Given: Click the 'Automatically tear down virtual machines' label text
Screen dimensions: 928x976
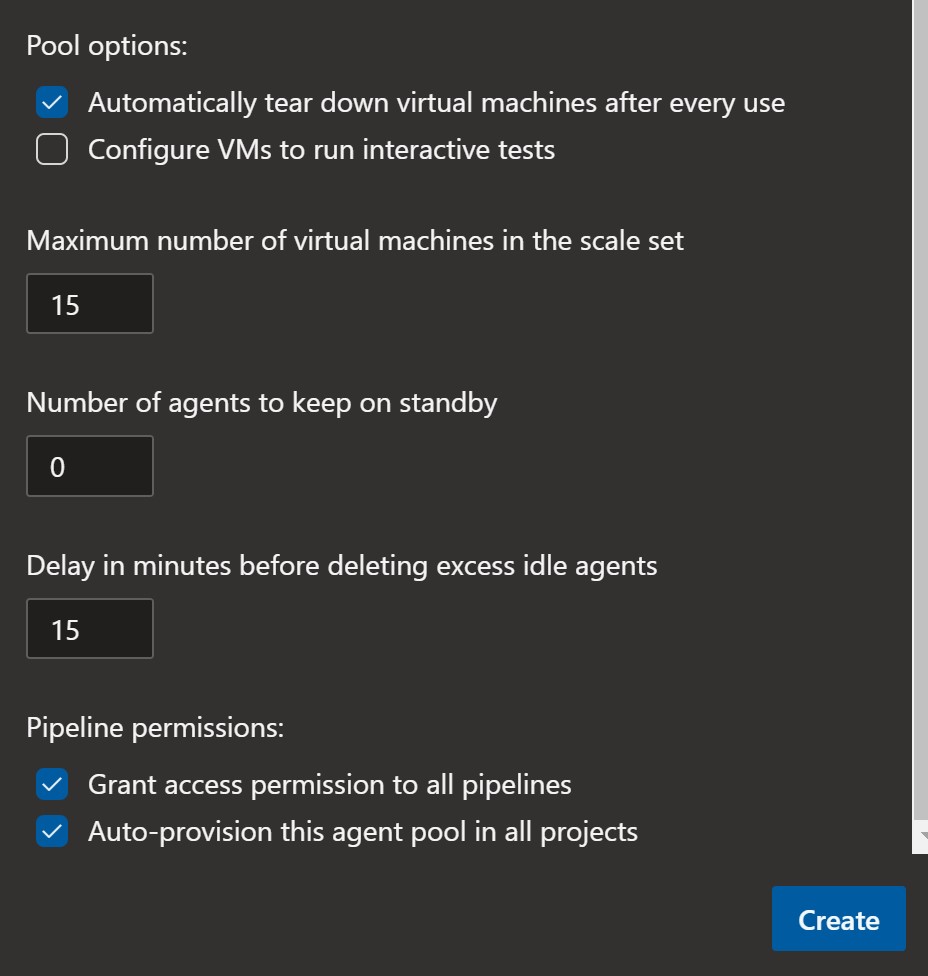Looking at the screenshot, I should [436, 103].
